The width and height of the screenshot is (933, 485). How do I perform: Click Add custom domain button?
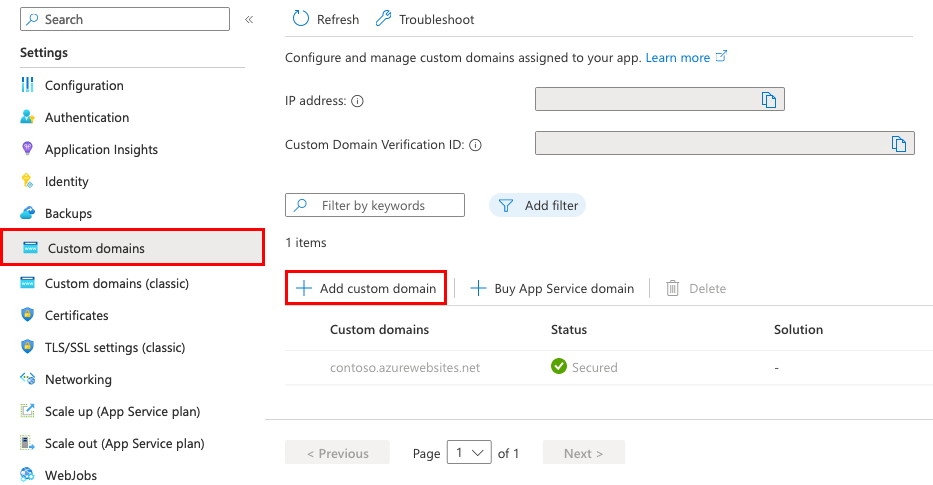pos(366,288)
